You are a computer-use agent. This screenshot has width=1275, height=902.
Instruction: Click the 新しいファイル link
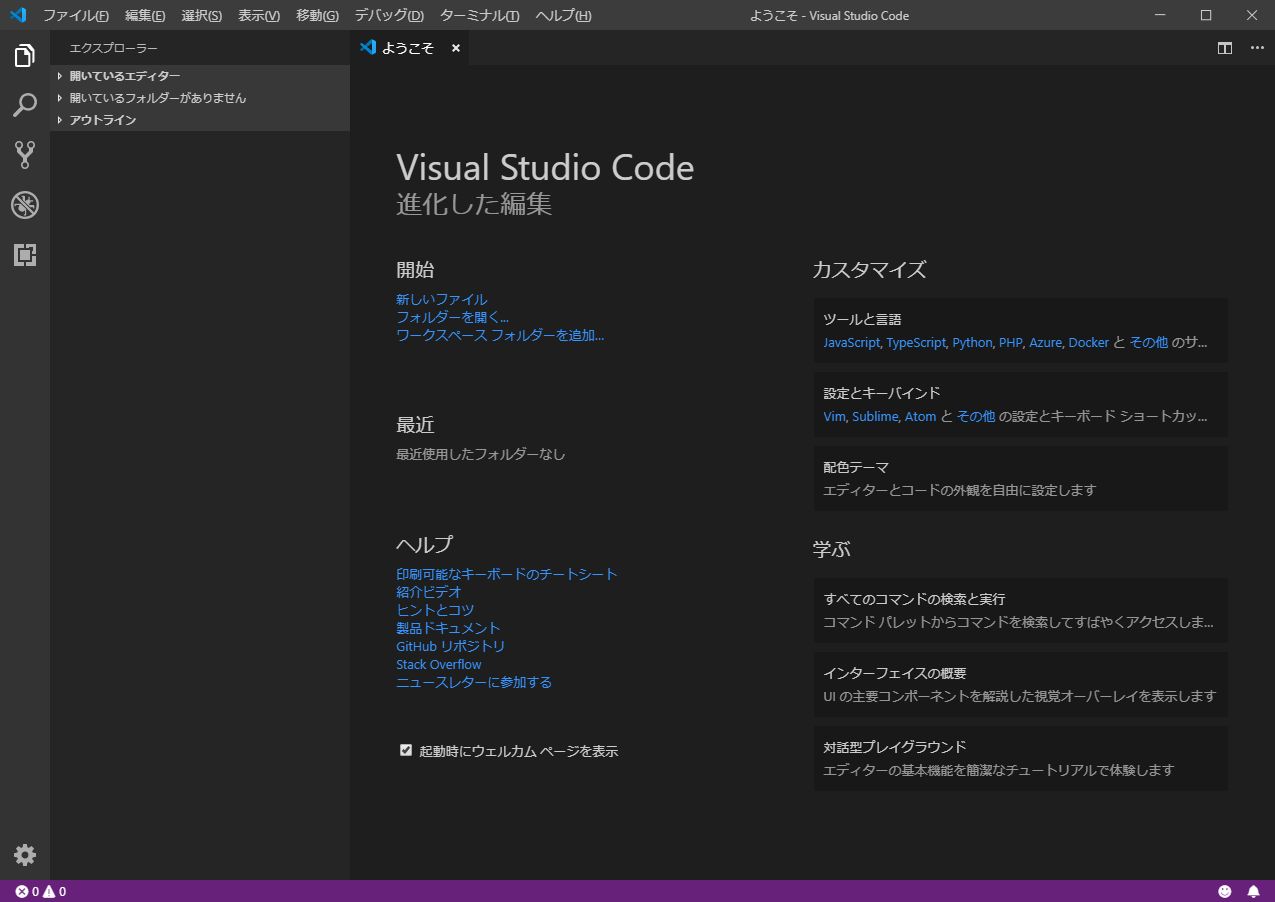click(x=441, y=299)
